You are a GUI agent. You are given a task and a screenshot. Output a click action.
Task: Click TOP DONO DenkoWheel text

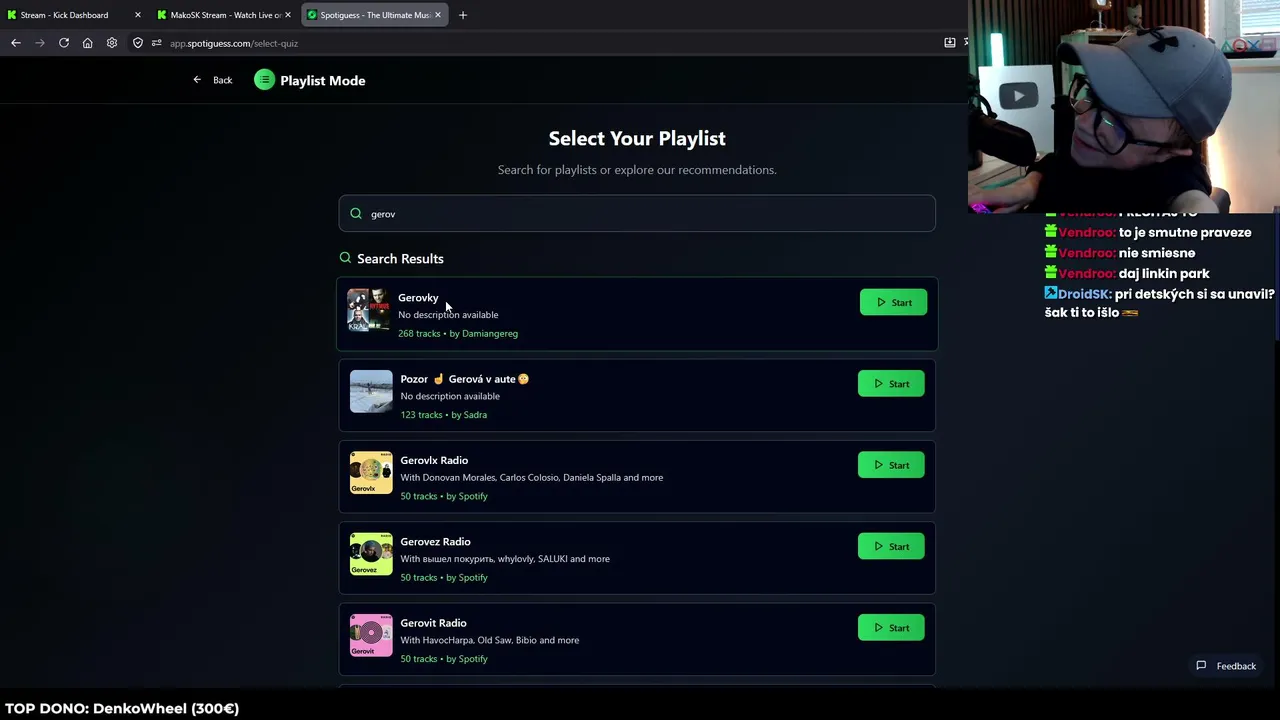[122, 708]
